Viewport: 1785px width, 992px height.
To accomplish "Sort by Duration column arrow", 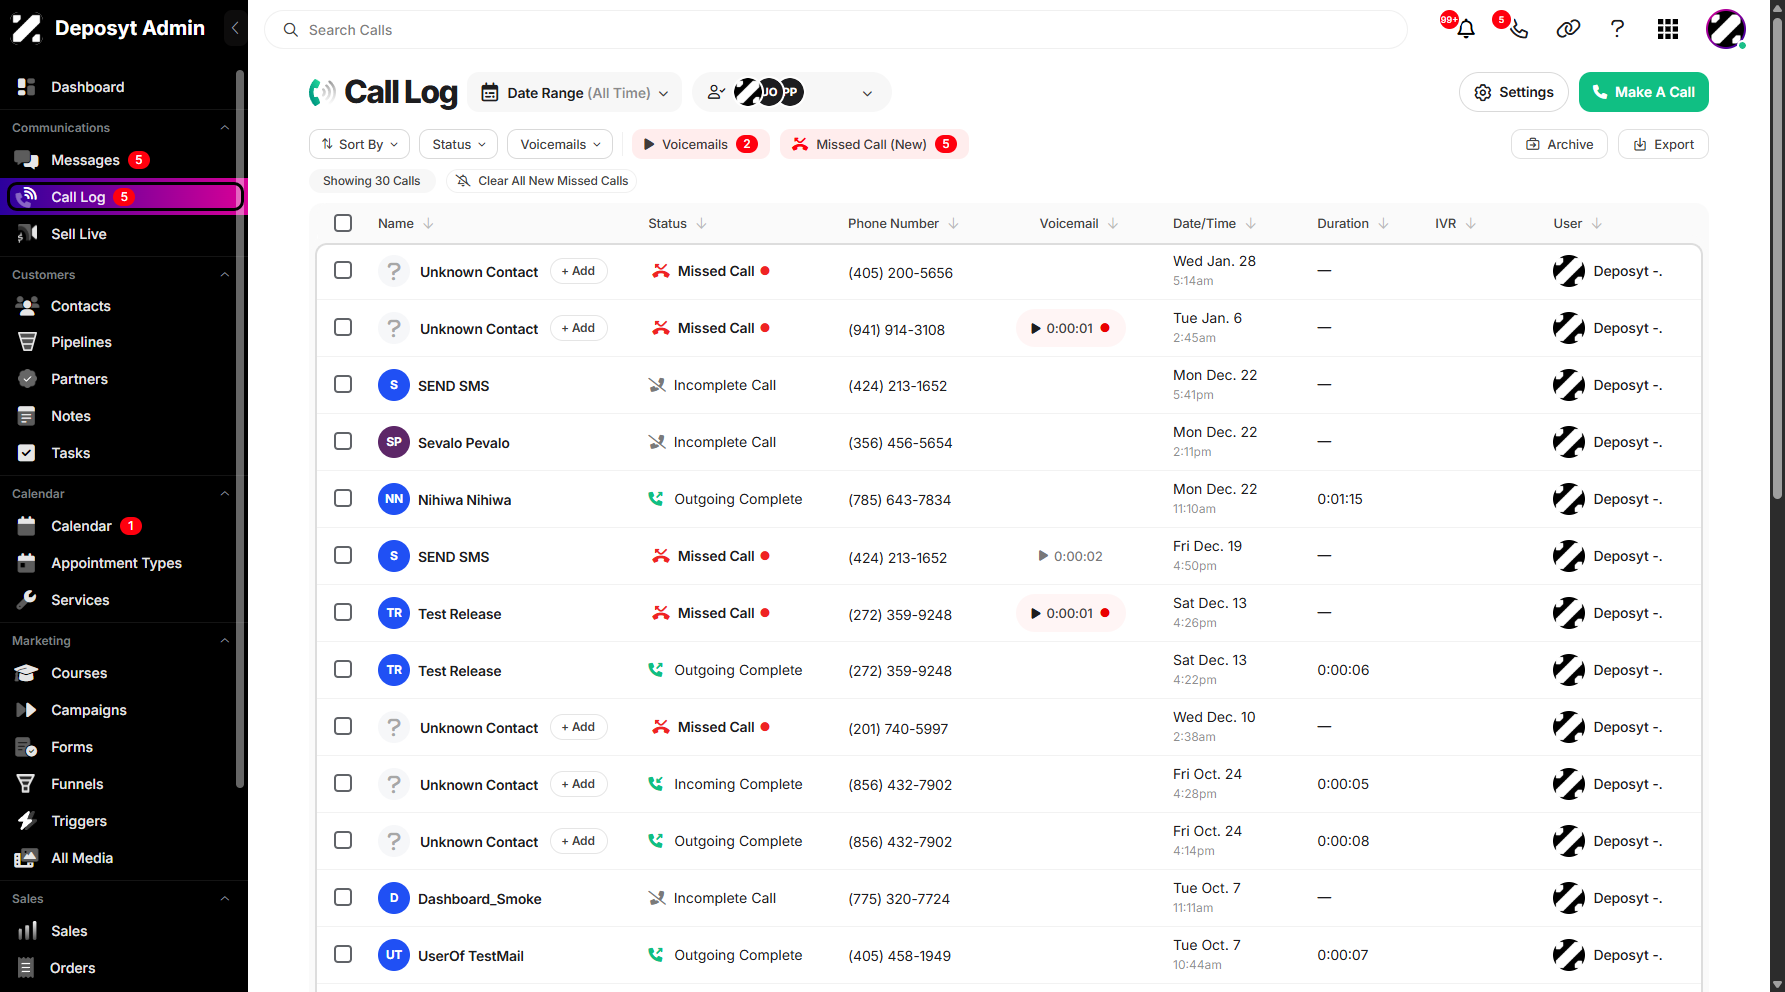I will coord(1383,224).
